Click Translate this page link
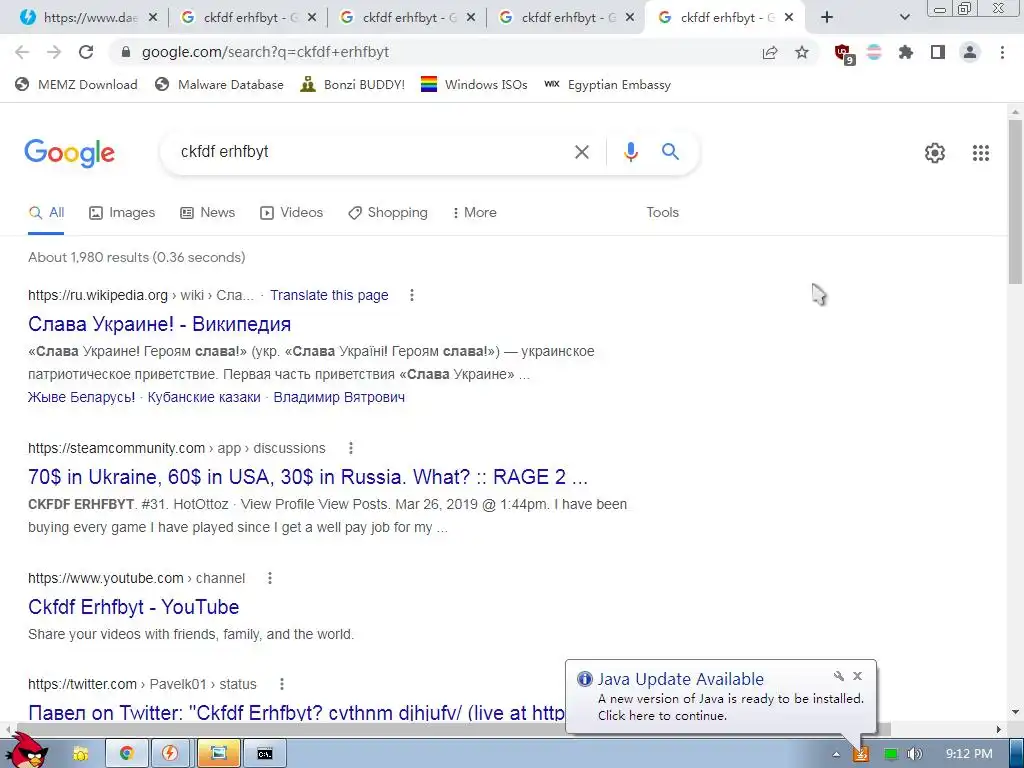Viewport: 1024px width, 768px height. 329,295
